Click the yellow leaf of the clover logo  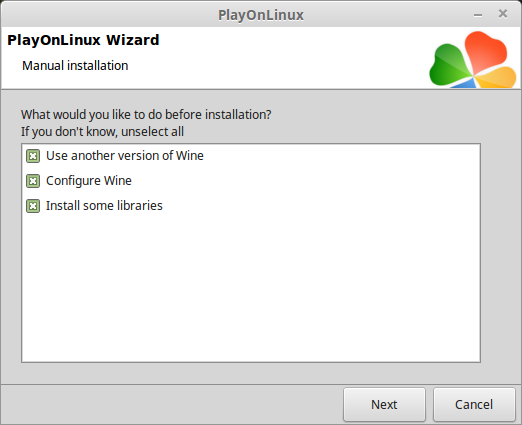(498, 78)
